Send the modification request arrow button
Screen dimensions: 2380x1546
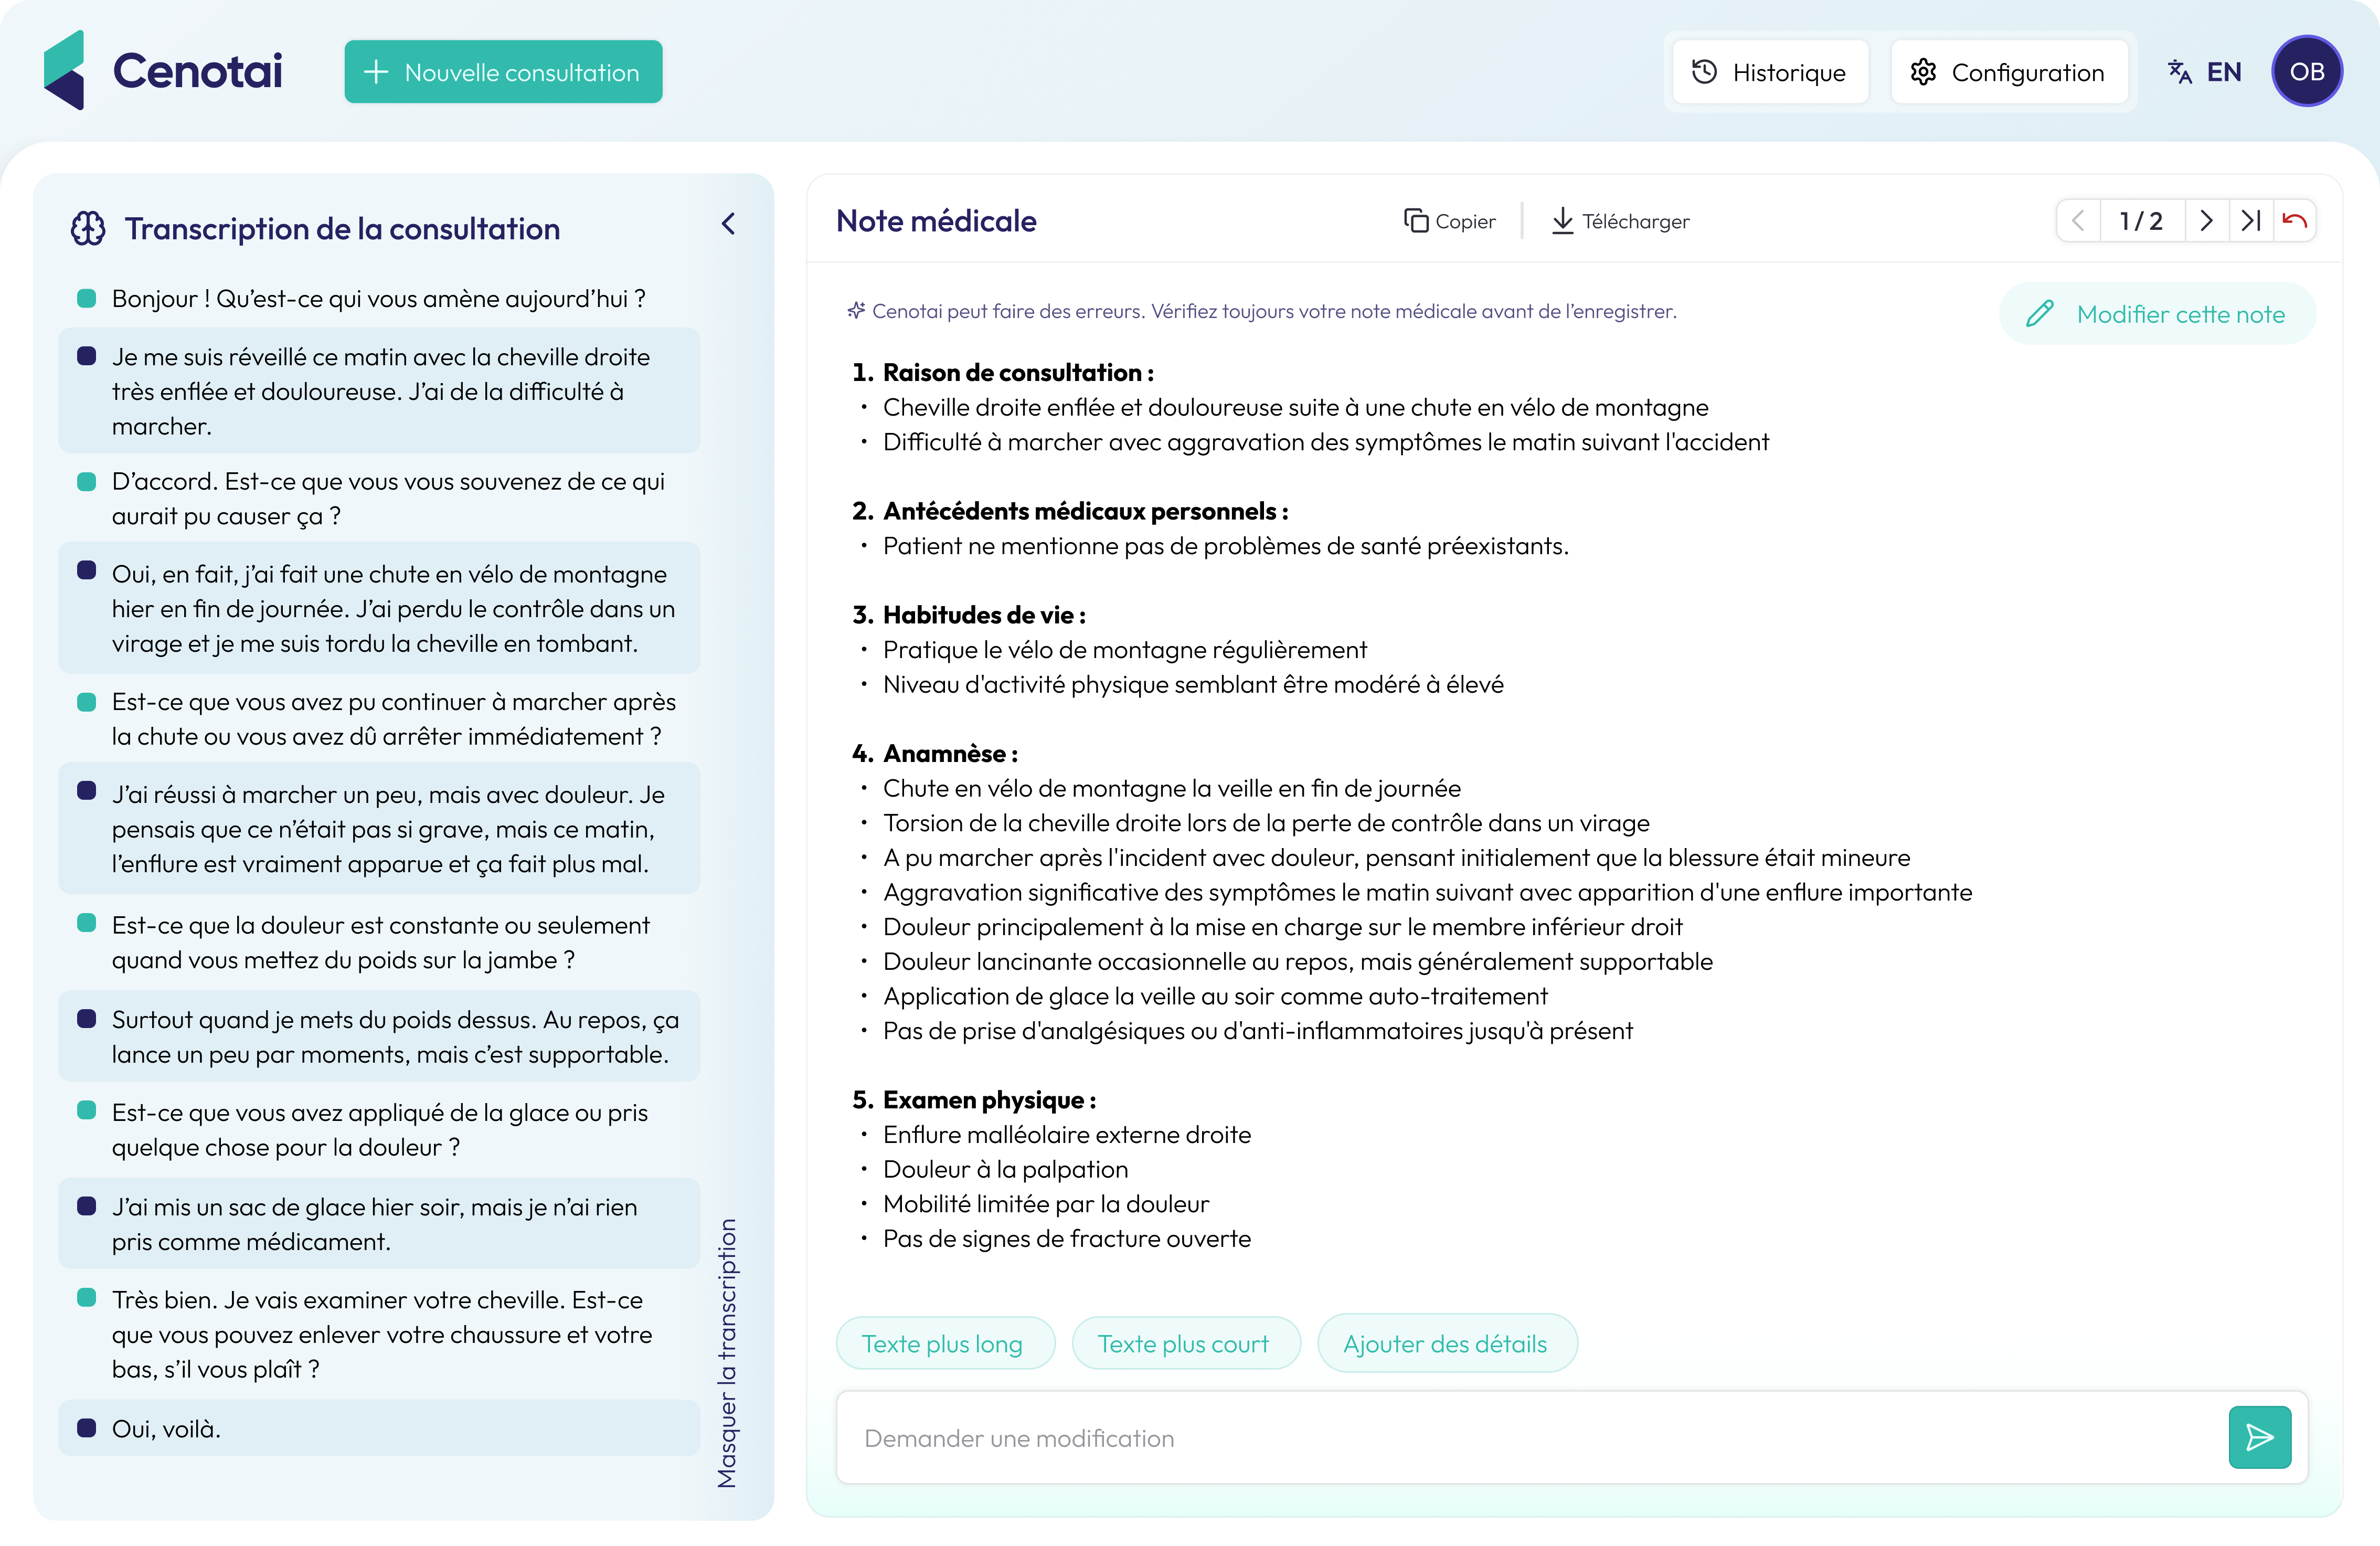click(2260, 1438)
